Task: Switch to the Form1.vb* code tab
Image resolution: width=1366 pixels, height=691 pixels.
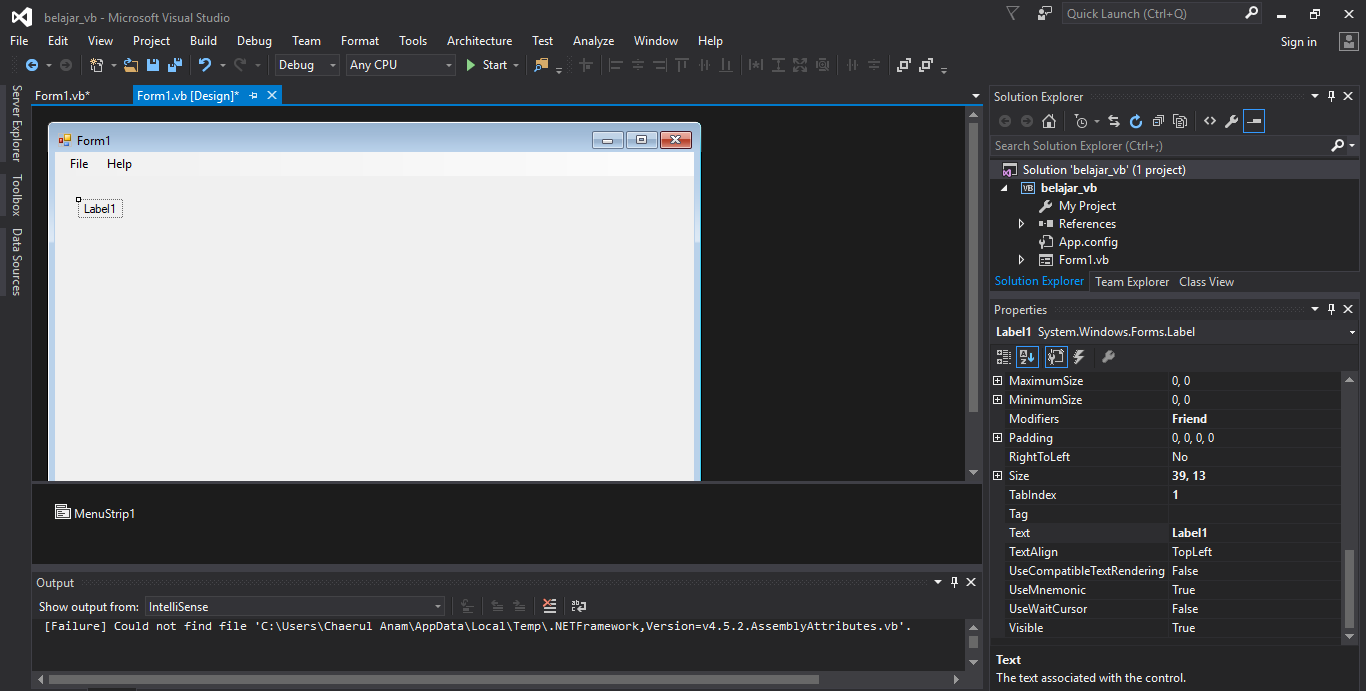Action: coord(62,95)
